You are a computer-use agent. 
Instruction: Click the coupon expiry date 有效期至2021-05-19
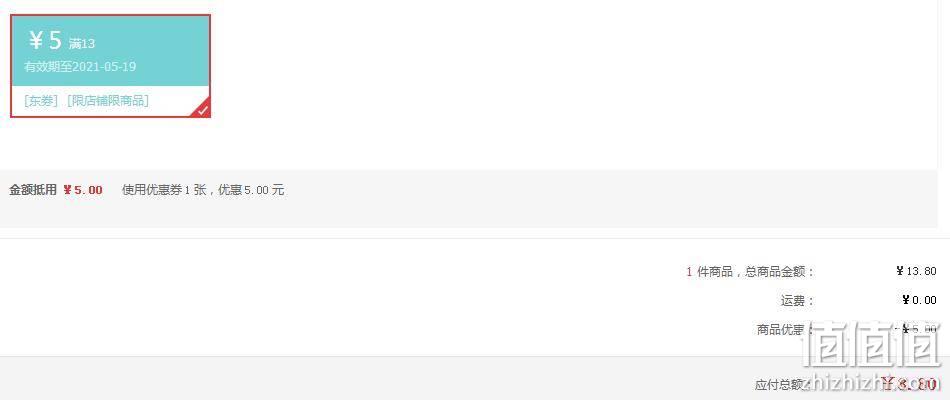pos(80,67)
